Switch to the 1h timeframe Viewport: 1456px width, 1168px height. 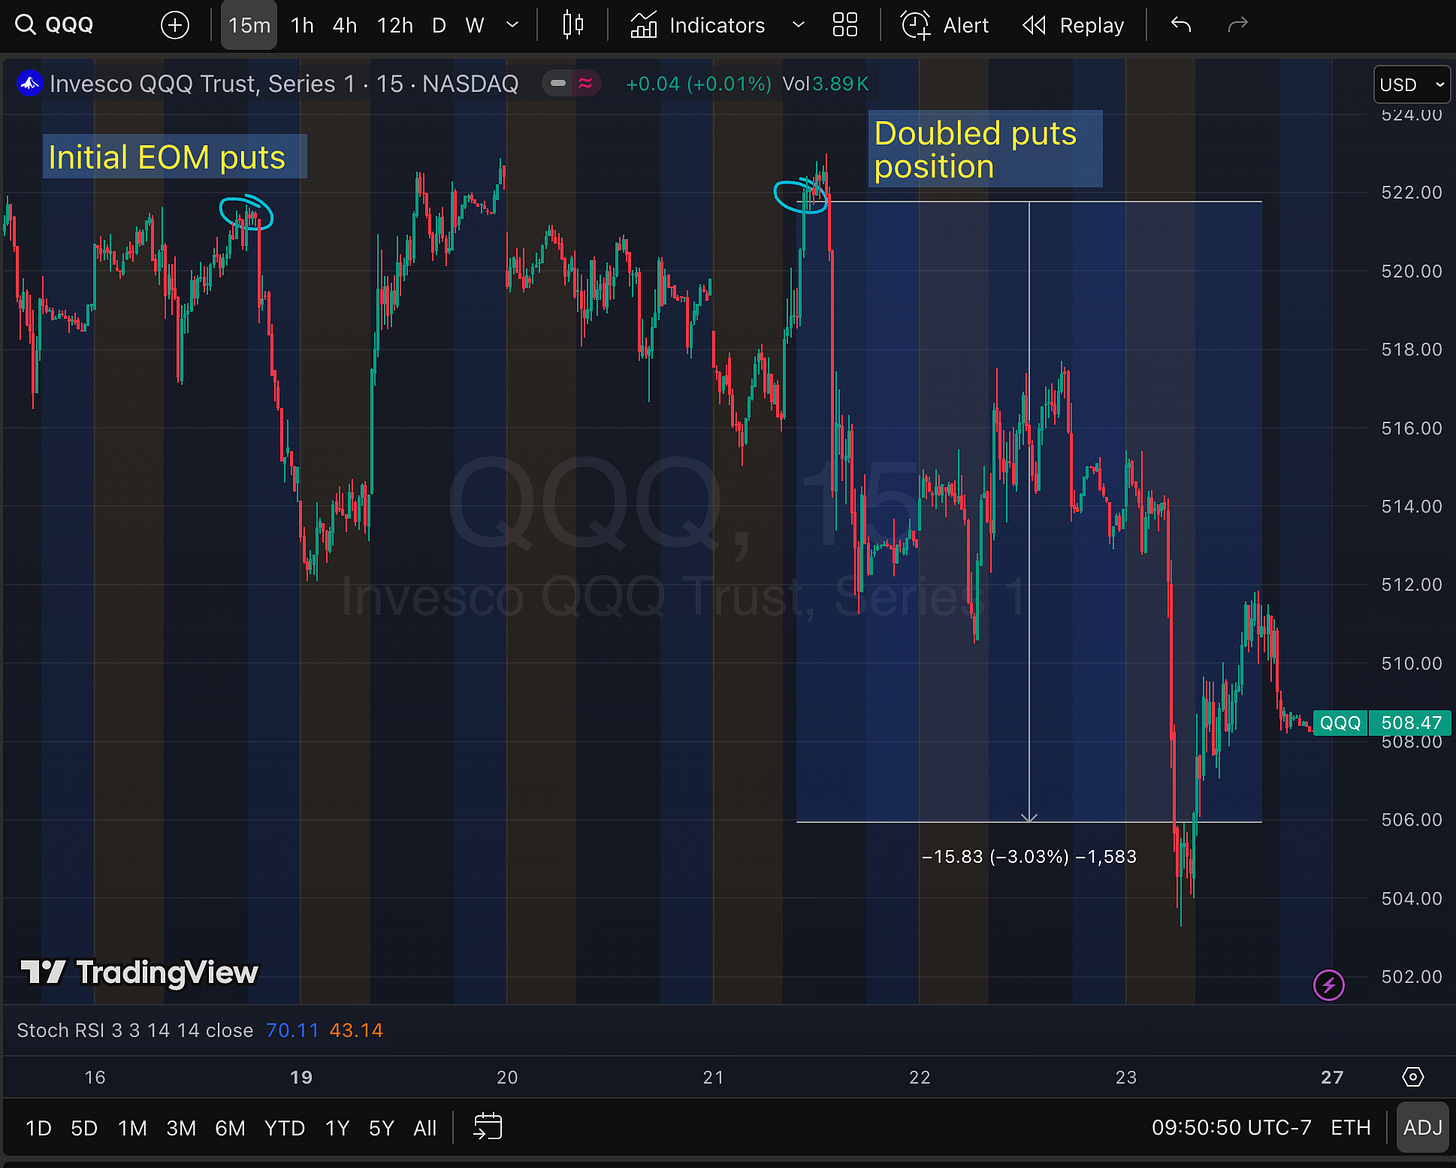302,25
